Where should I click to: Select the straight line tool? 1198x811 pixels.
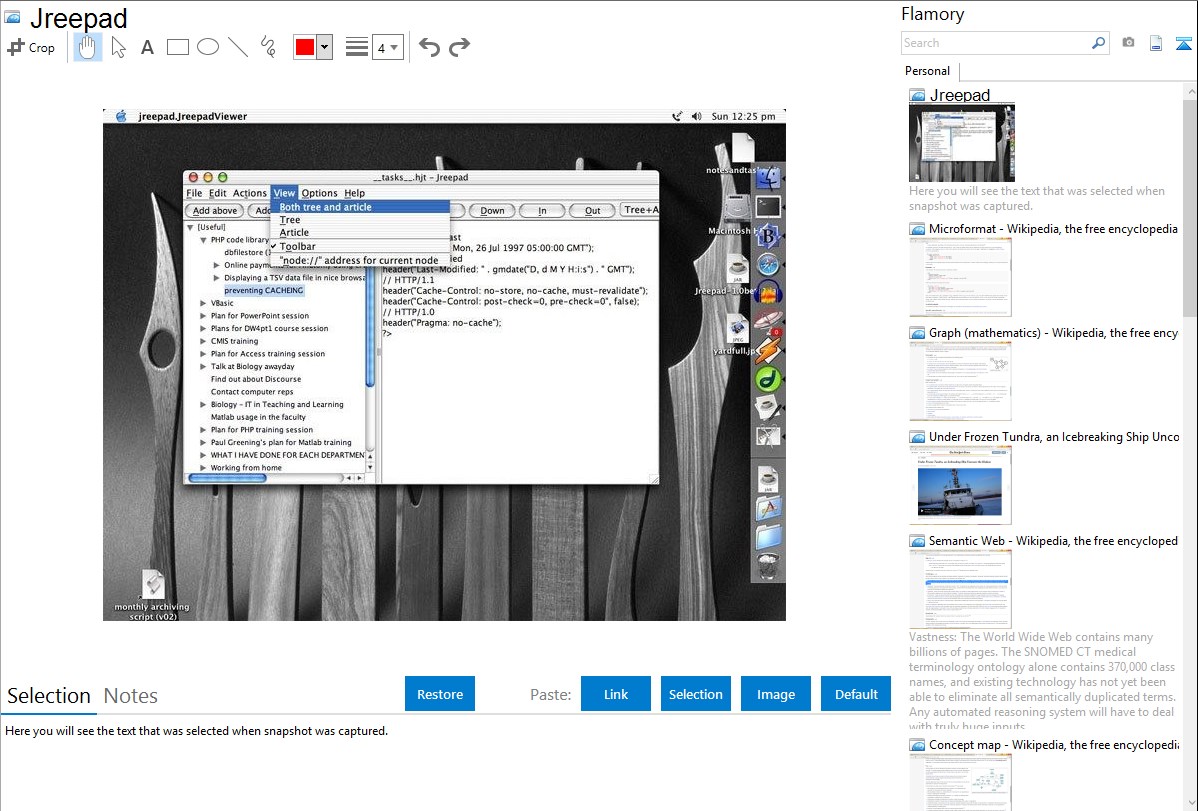click(x=238, y=47)
